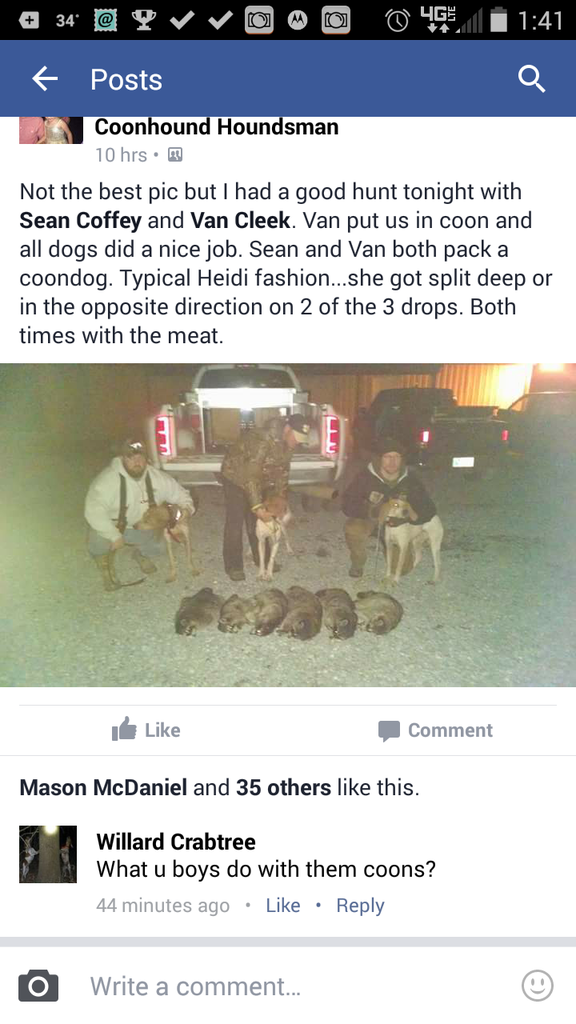The height and width of the screenshot is (1024, 576).
Task: Open Willard Crabtree's profile name
Action: [176, 841]
